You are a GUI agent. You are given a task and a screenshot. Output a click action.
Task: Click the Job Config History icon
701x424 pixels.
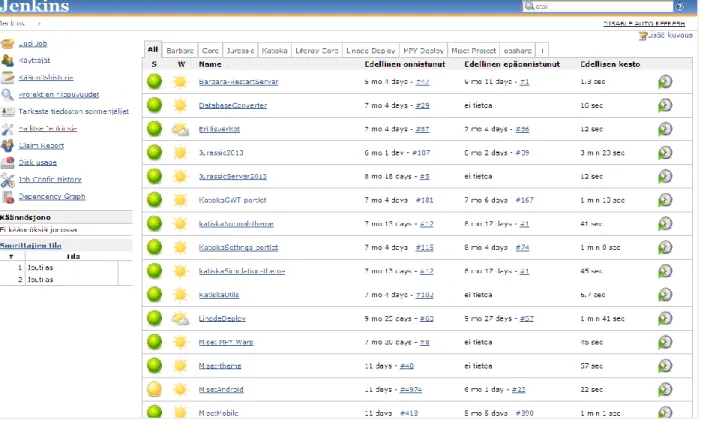pyautogui.click(x=8, y=179)
